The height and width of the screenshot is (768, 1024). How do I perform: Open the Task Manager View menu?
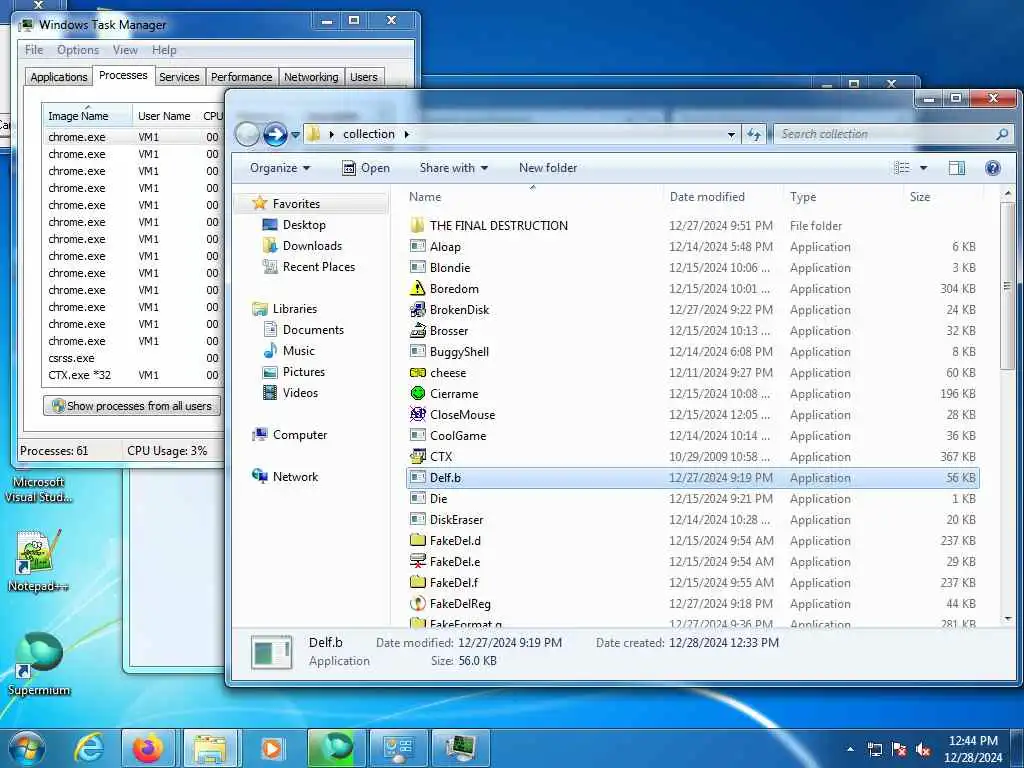tap(125, 50)
